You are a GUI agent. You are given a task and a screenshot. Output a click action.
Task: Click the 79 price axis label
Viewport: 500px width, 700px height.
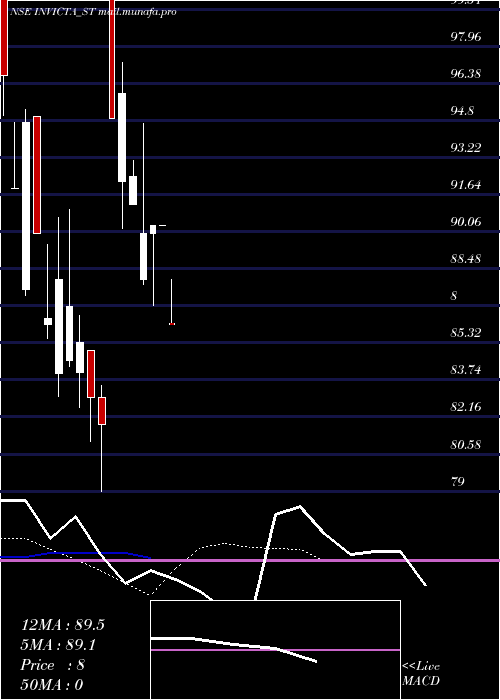(x=458, y=481)
